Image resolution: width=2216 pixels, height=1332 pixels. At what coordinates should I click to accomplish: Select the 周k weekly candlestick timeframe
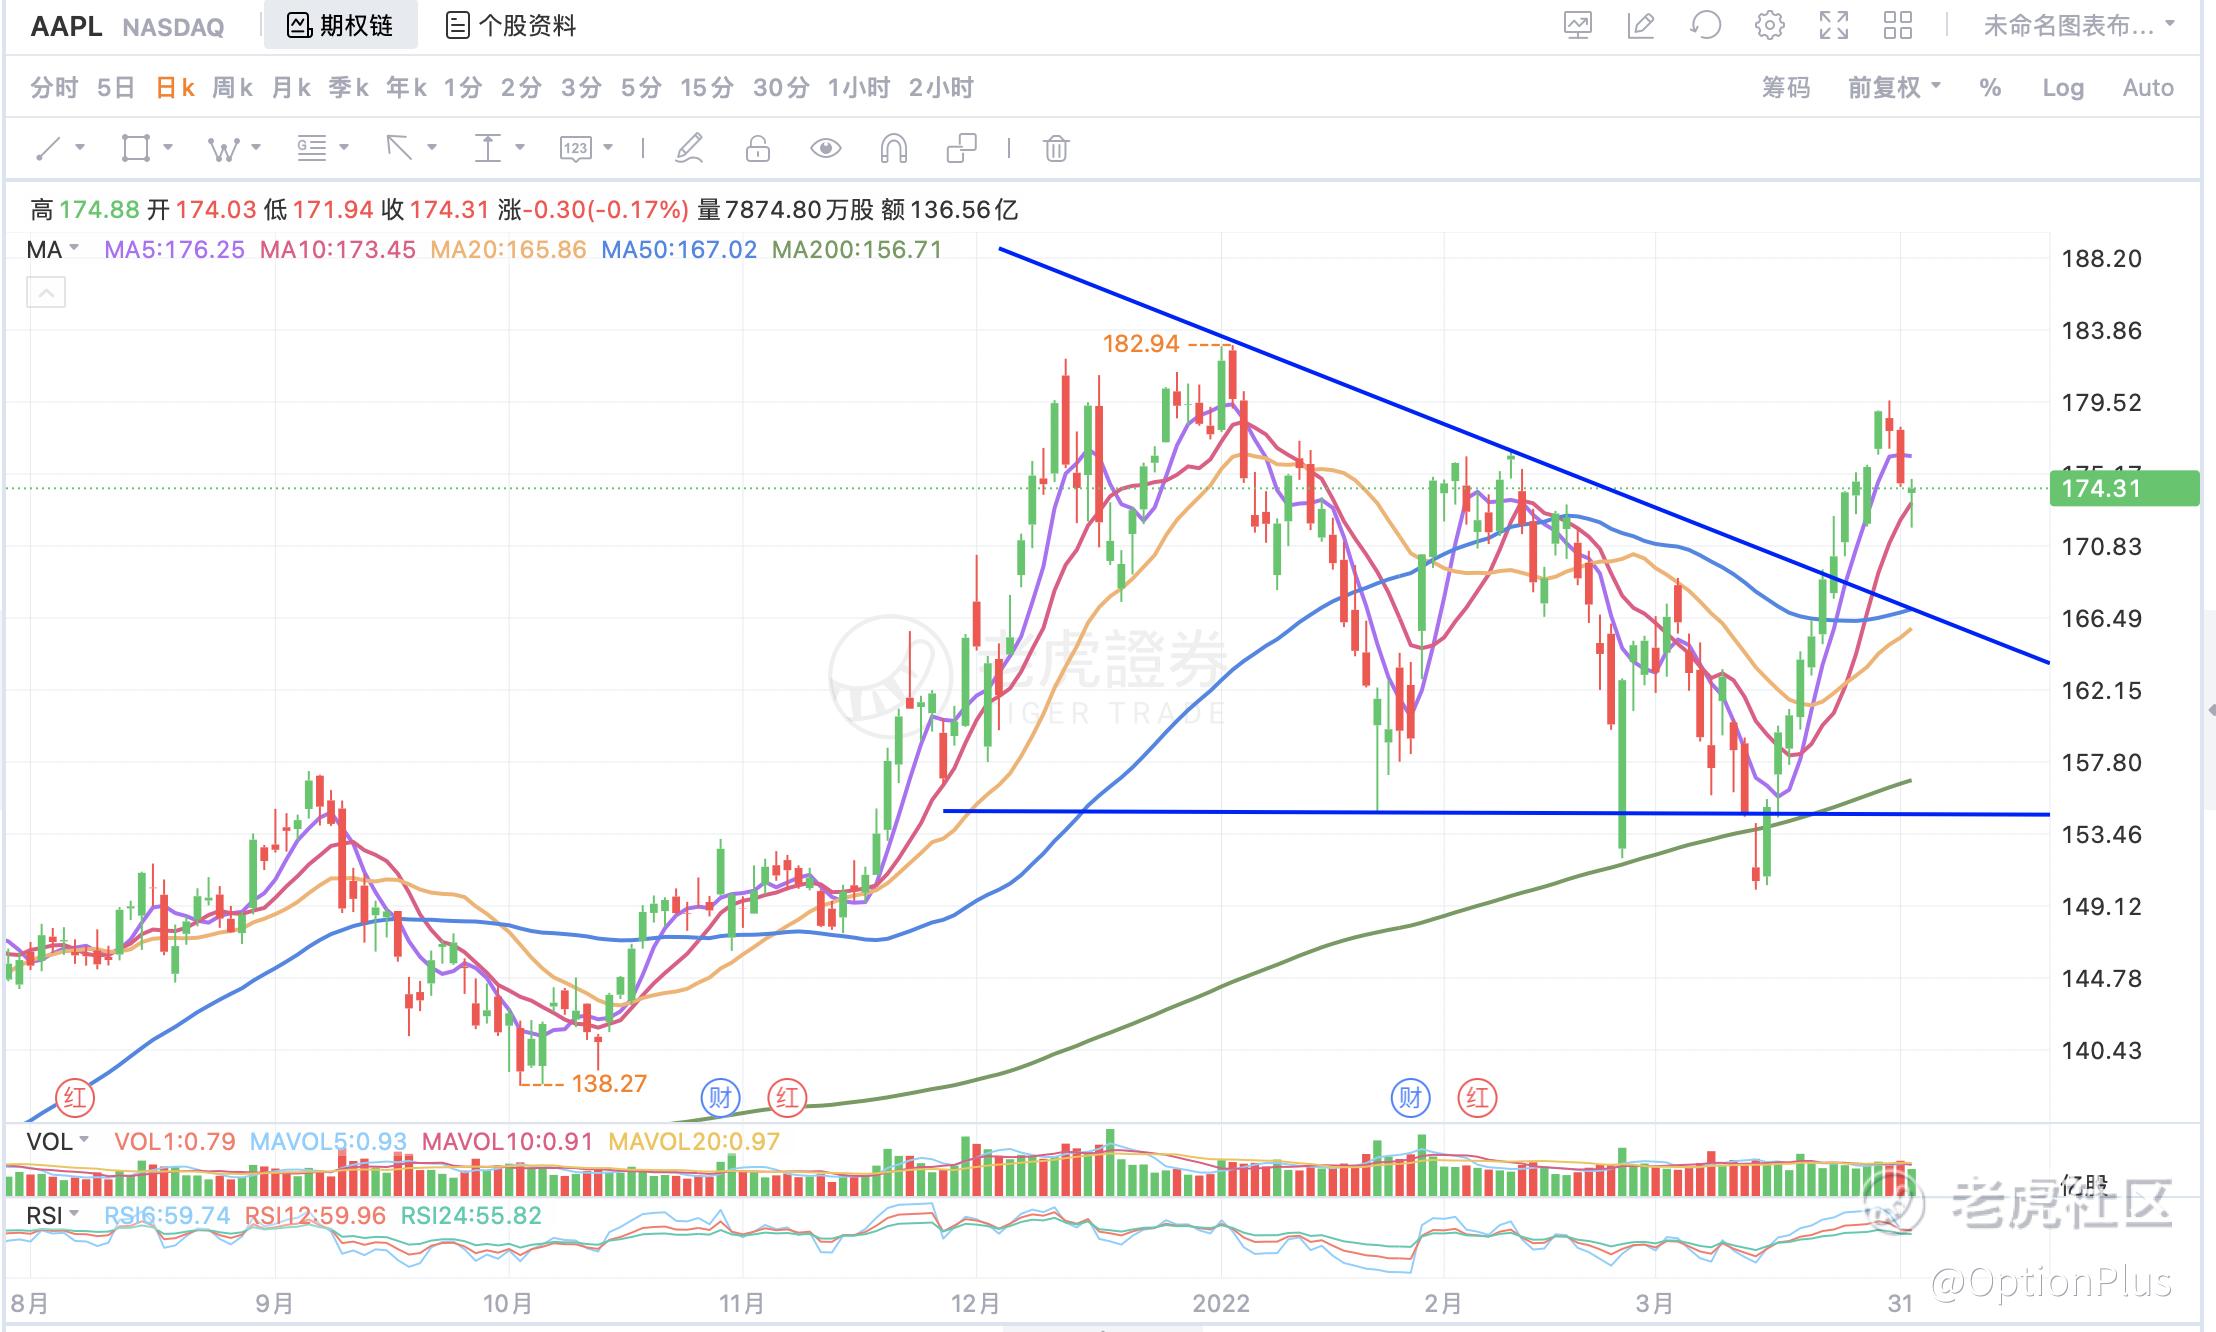point(232,88)
